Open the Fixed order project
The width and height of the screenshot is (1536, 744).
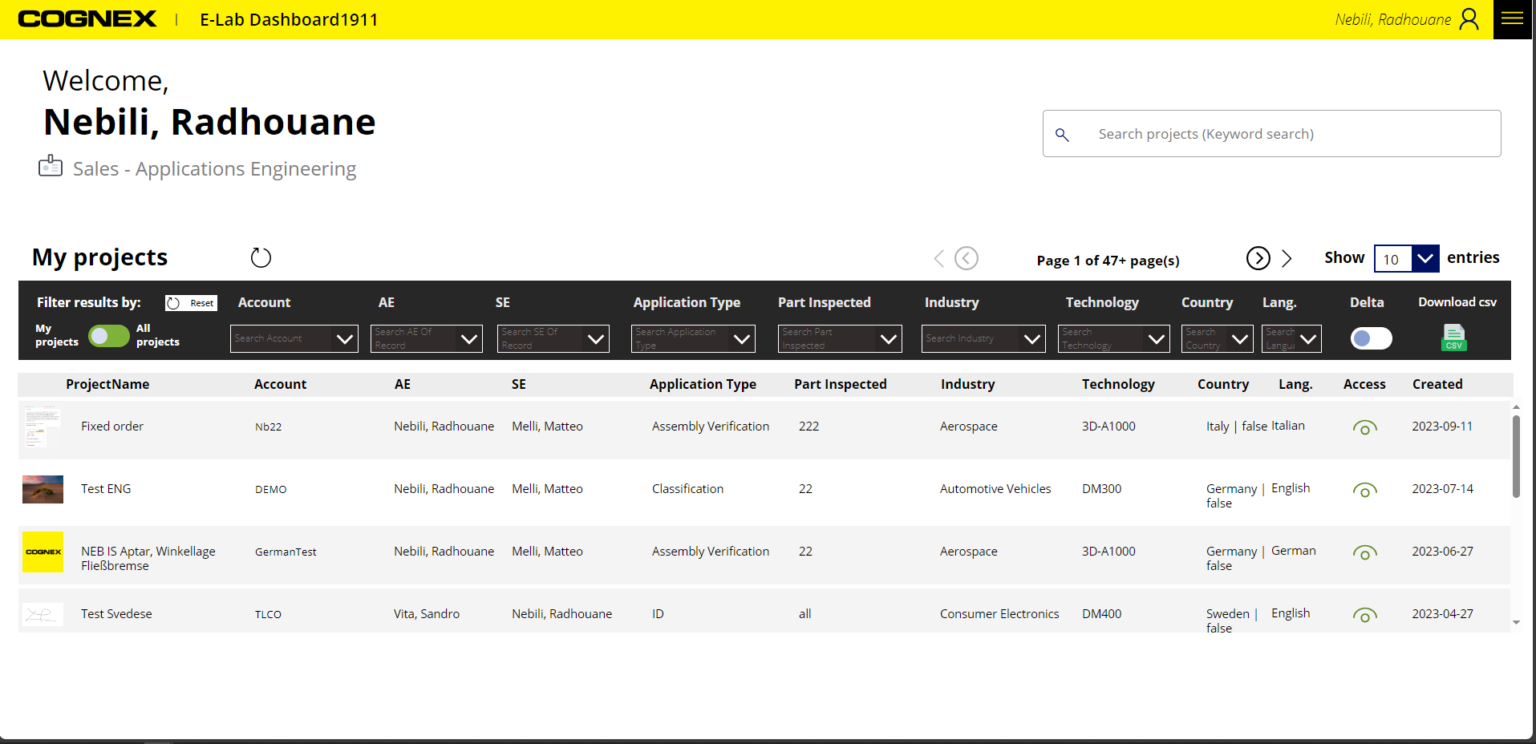(x=112, y=426)
